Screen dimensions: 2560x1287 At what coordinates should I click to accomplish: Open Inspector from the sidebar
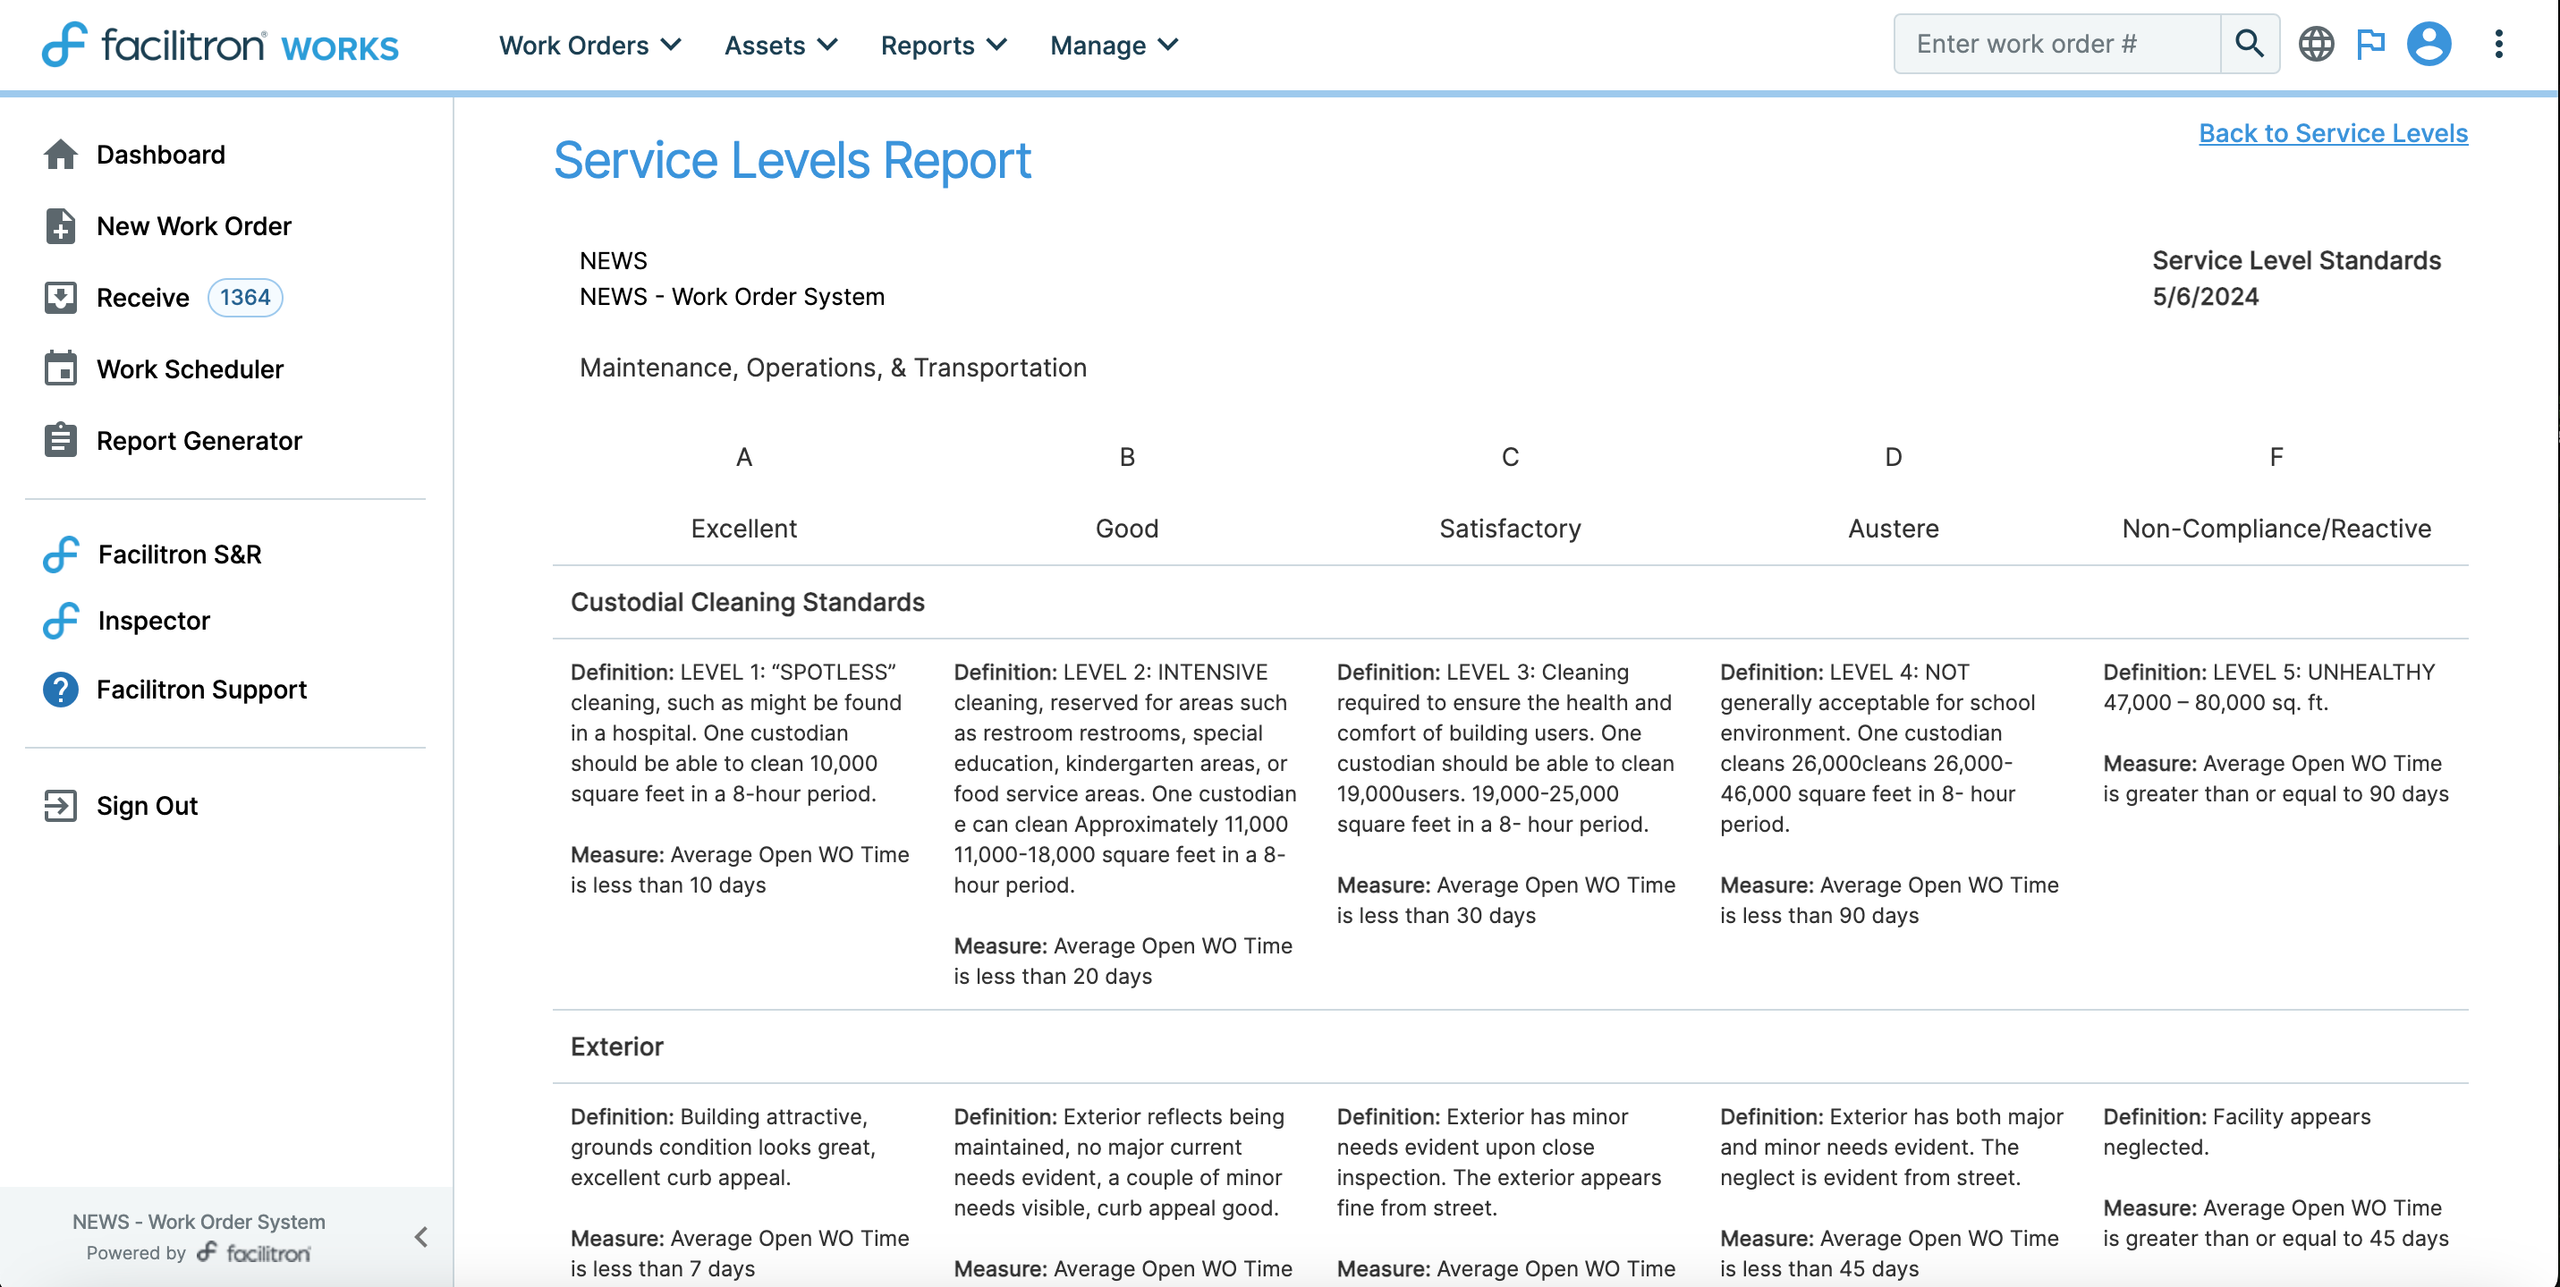click(153, 621)
